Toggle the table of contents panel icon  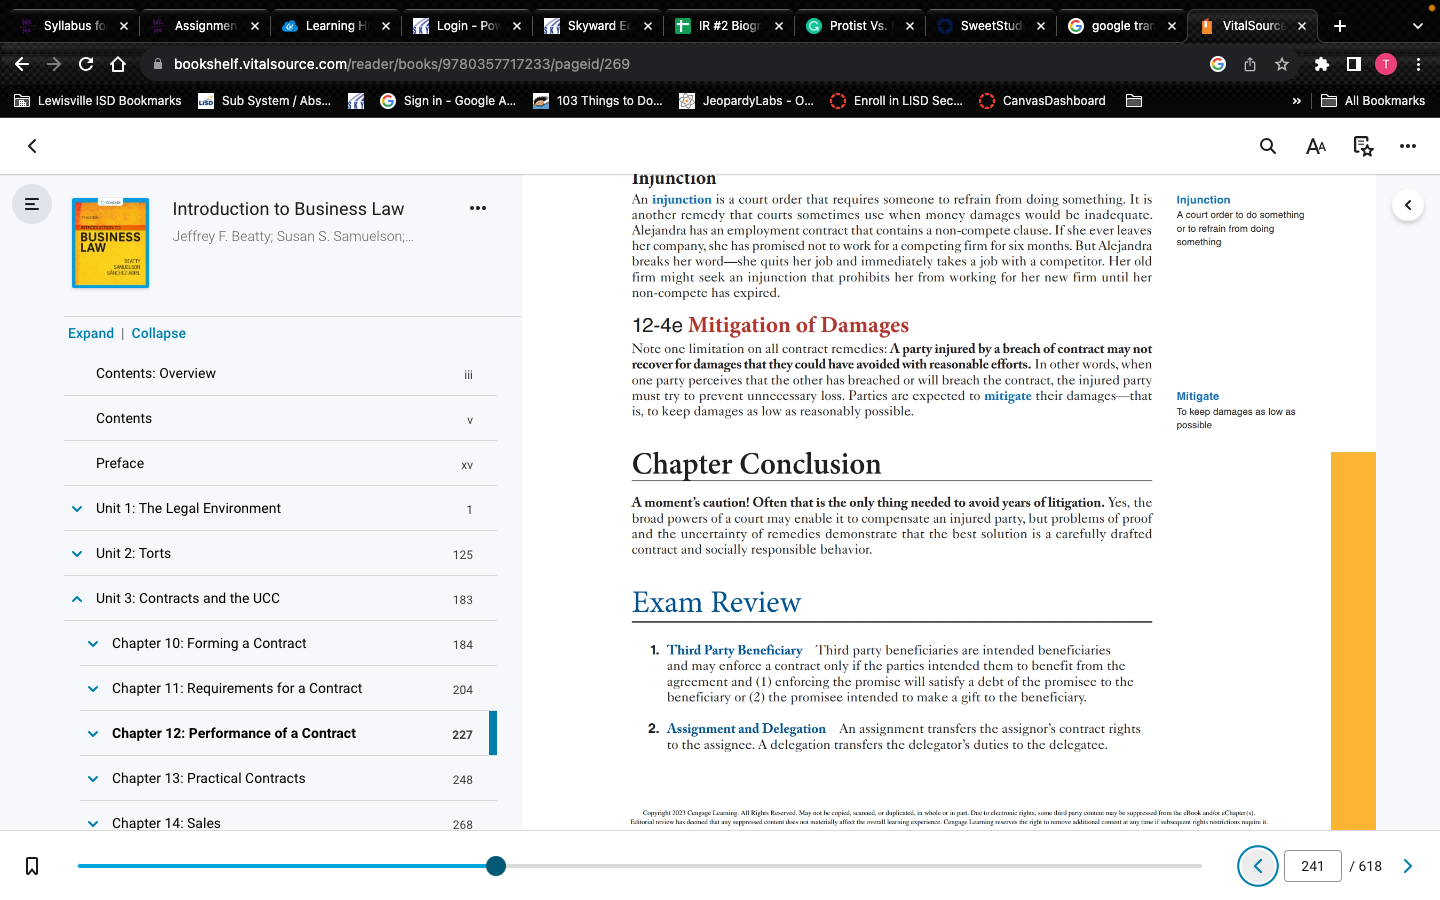[32, 204]
